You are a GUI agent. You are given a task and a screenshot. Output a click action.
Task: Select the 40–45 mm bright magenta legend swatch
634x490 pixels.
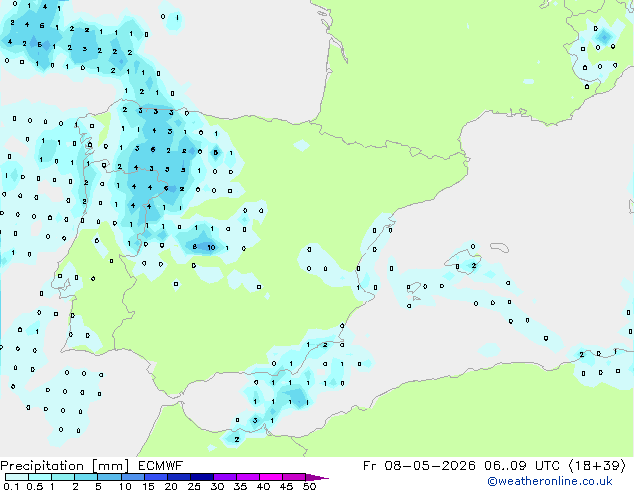coord(271,477)
